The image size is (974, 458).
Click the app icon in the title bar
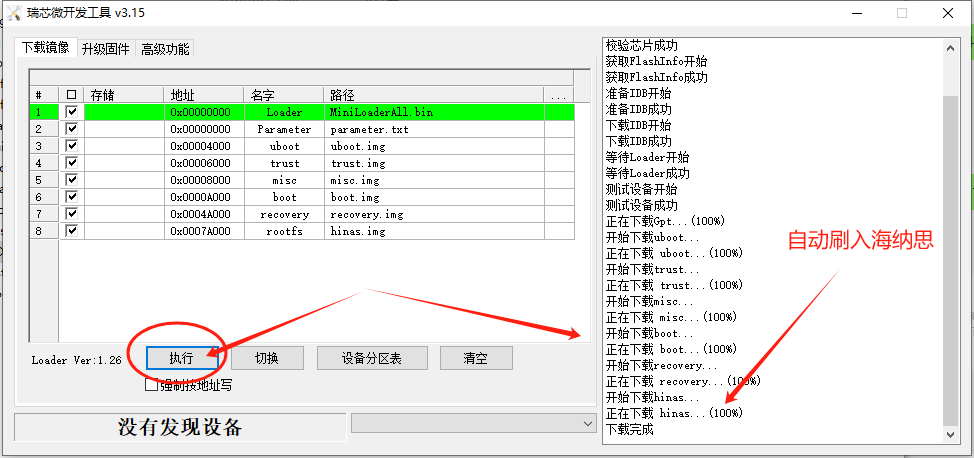click(x=13, y=13)
